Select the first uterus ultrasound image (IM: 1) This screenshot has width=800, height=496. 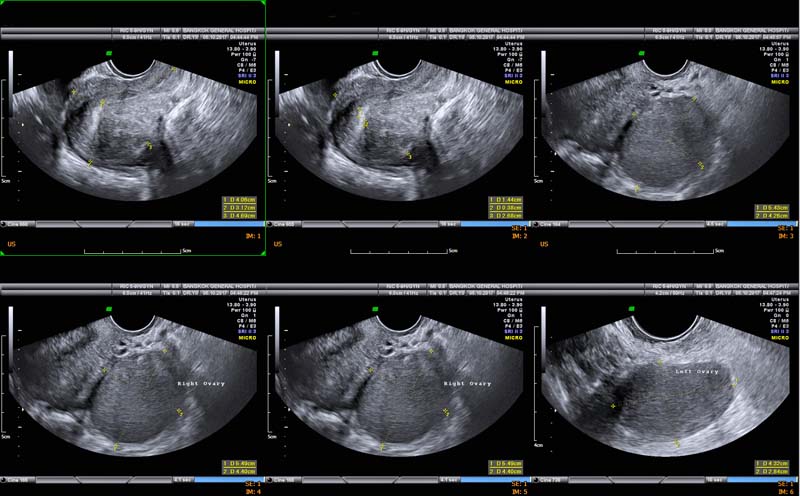click(x=133, y=130)
